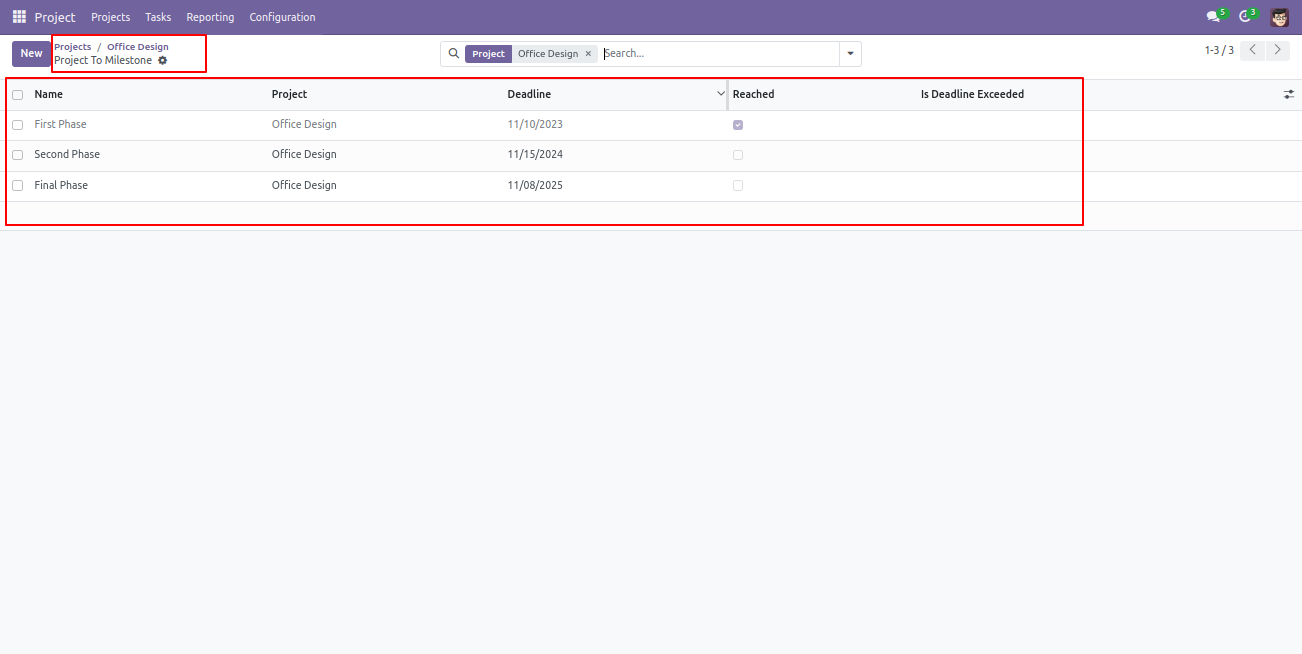The width and height of the screenshot is (1302, 654).
Task: Click the 1-3 / 3 pager counter
Action: click(x=1219, y=50)
